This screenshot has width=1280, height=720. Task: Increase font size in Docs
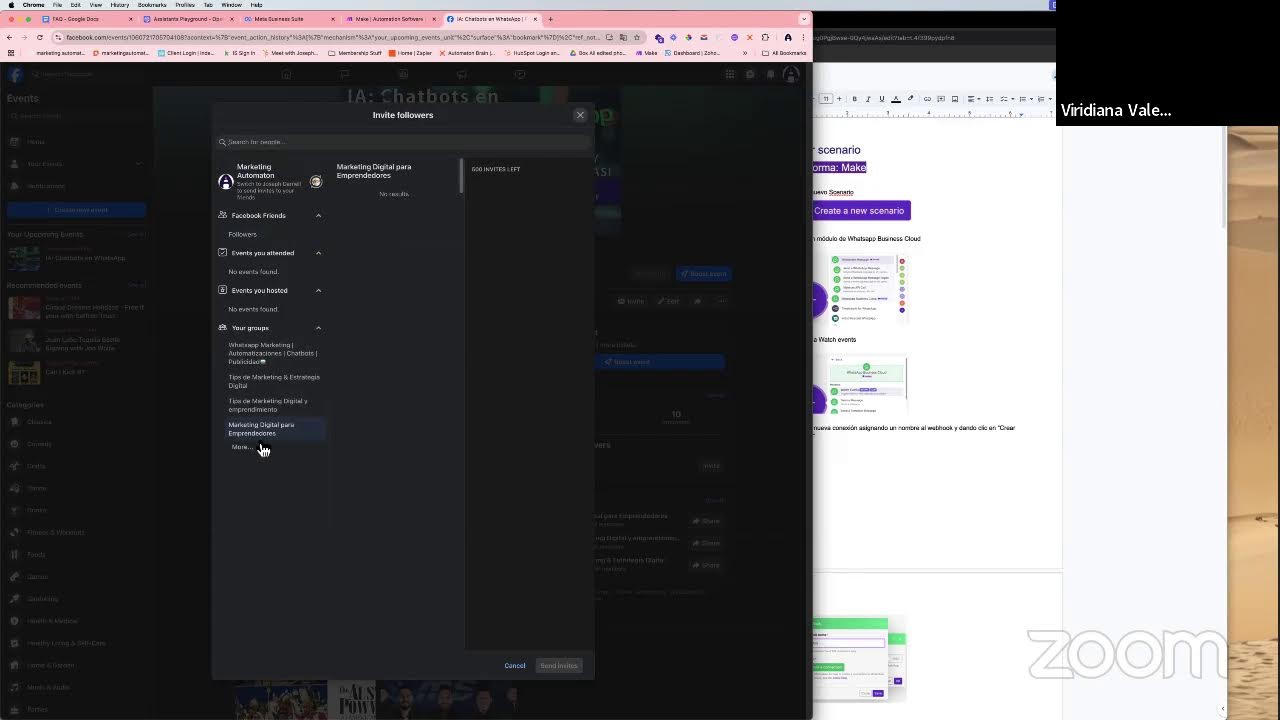[x=840, y=99]
